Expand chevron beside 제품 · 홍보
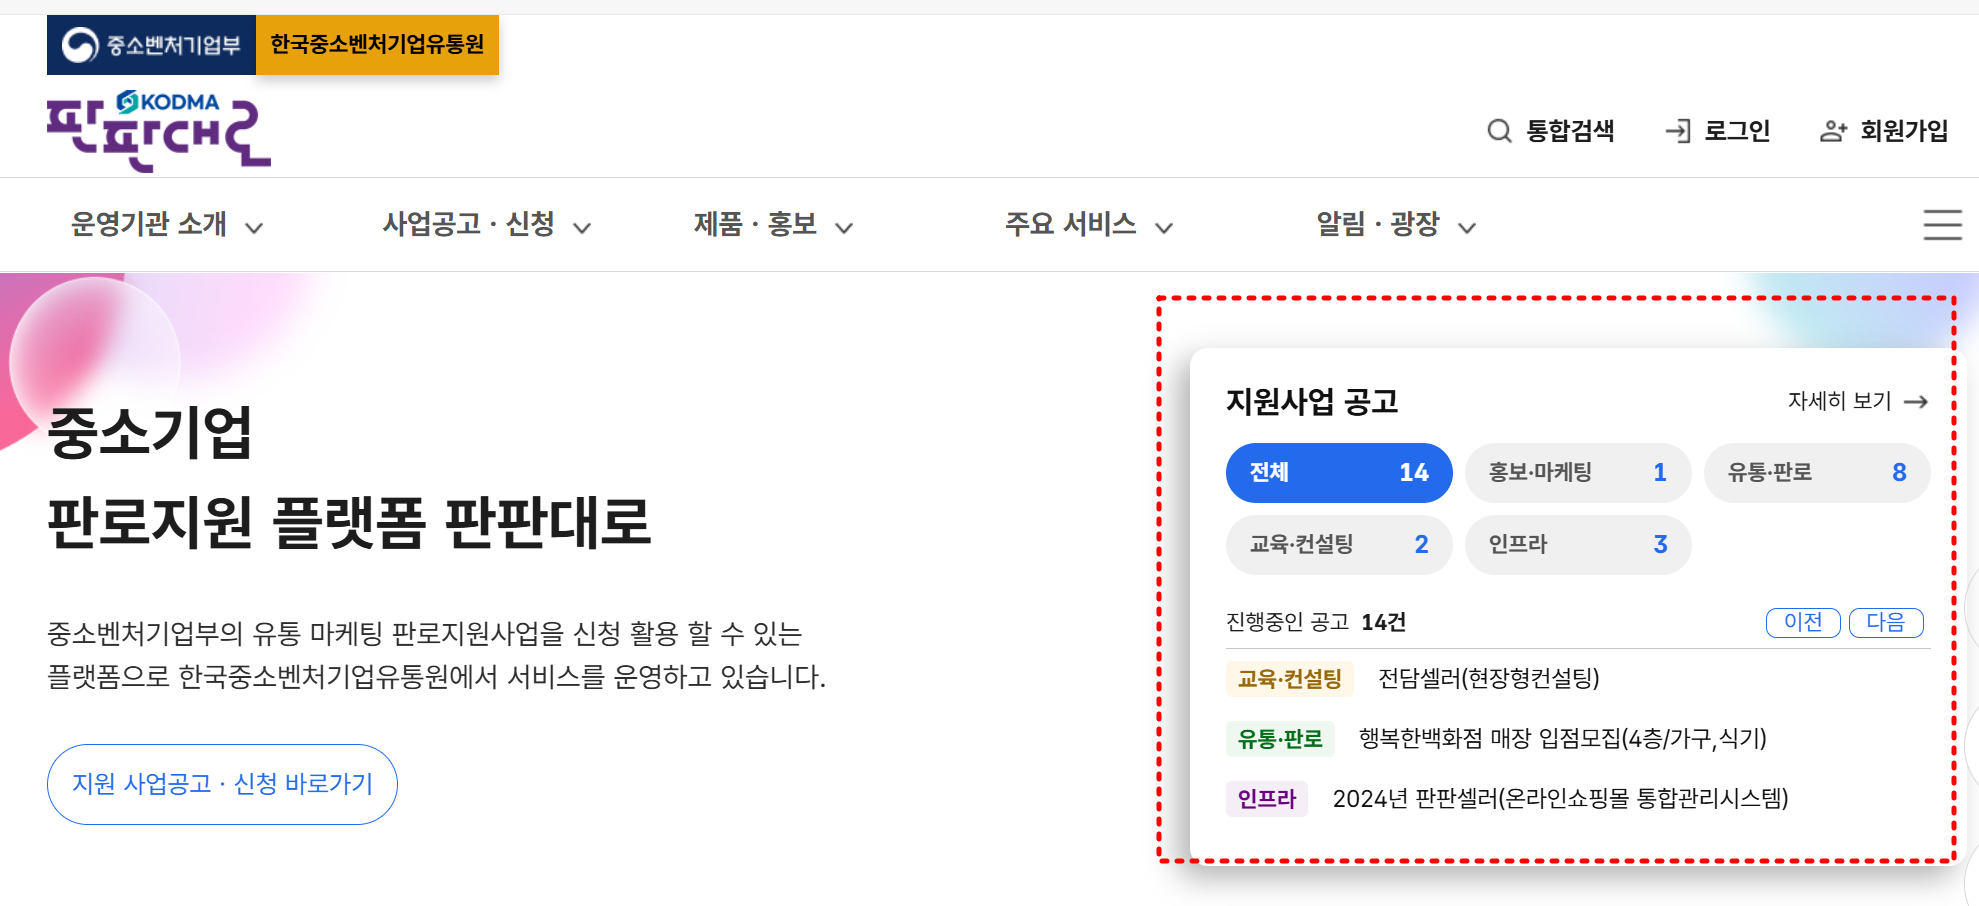1979x906 pixels. (x=844, y=228)
